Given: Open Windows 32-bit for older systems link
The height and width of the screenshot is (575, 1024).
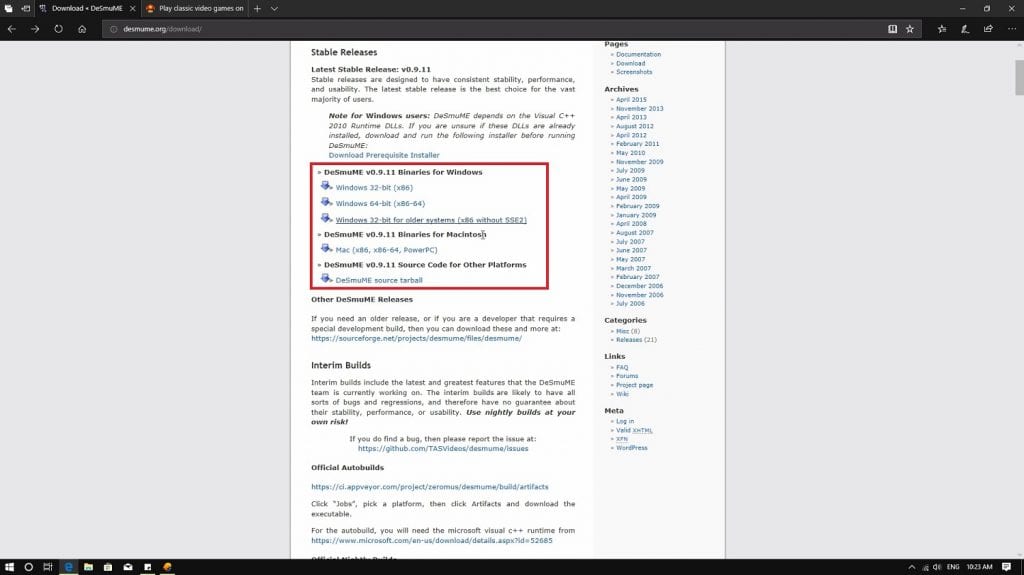Looking at the screenshot, I should pos(431,220).
